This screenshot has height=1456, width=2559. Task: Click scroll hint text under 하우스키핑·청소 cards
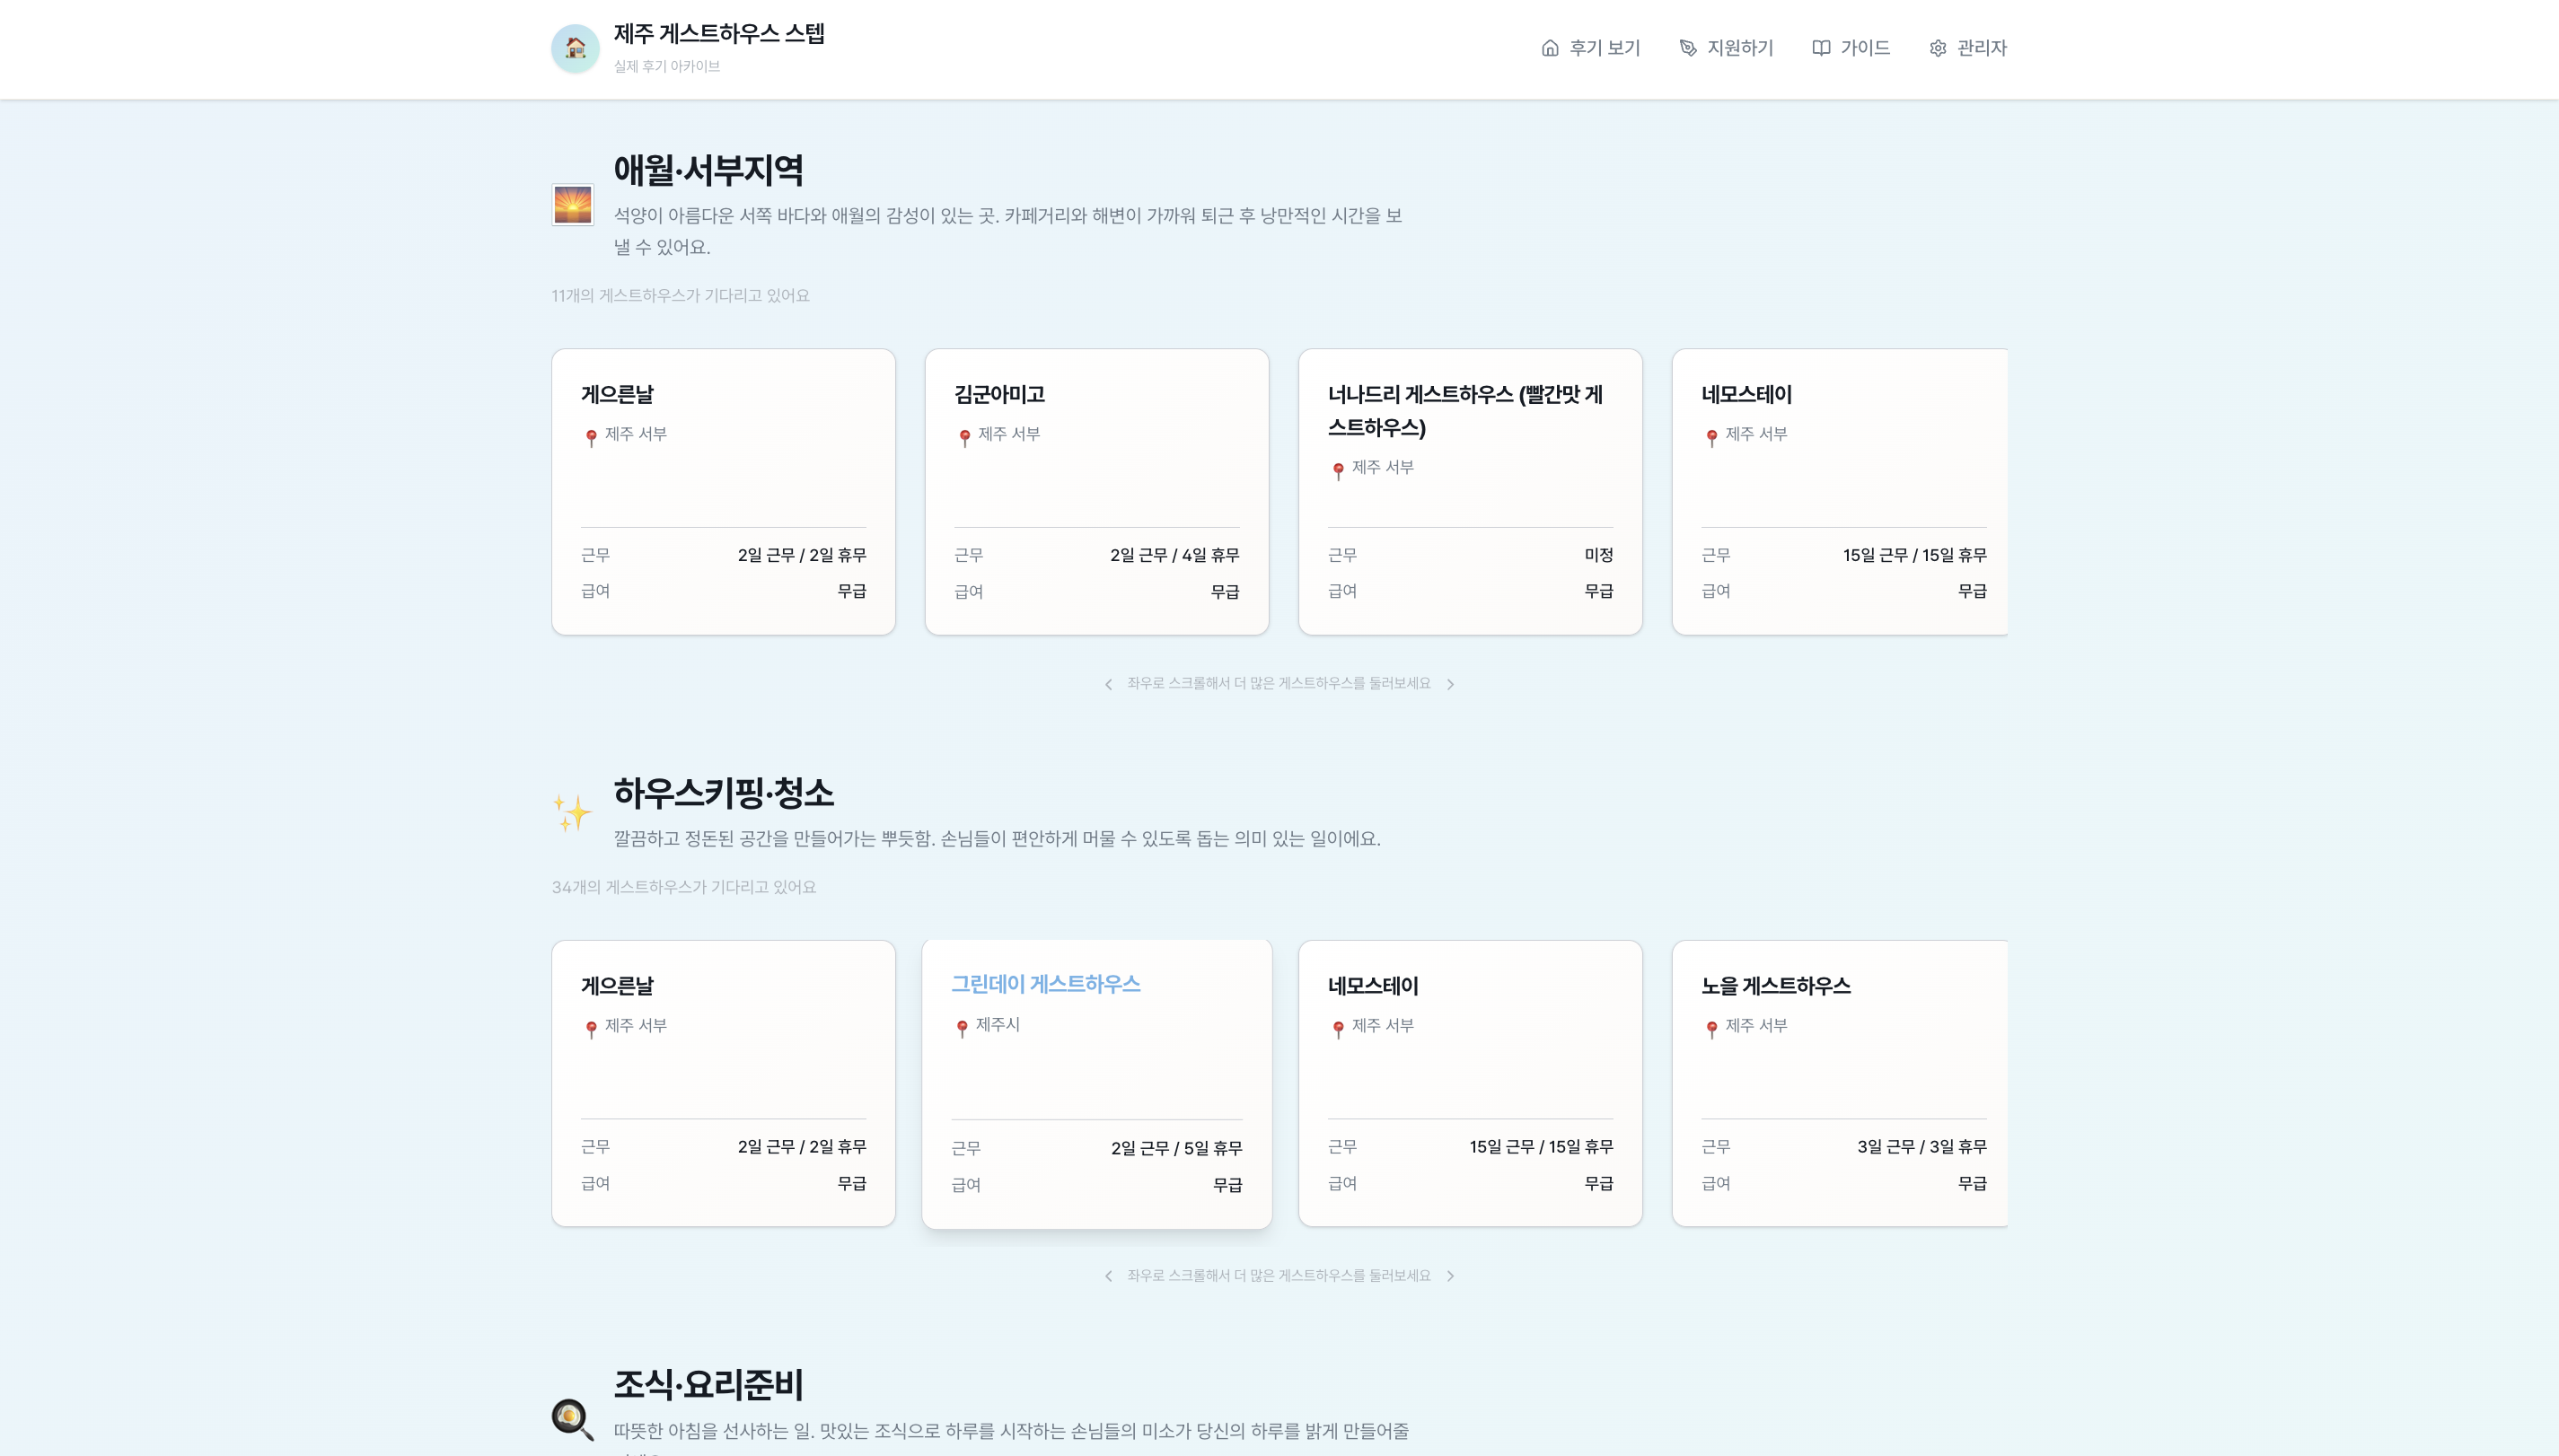click(1278, 1276)
